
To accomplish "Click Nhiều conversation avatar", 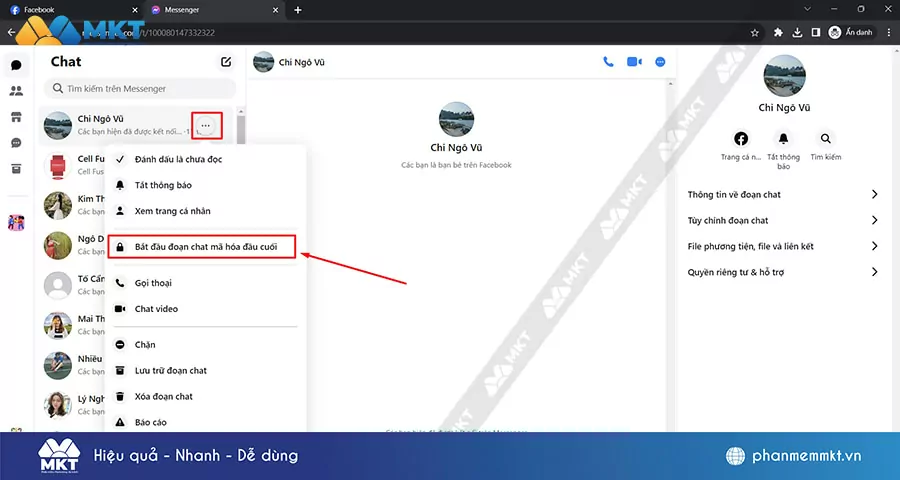I will [57, 365].
